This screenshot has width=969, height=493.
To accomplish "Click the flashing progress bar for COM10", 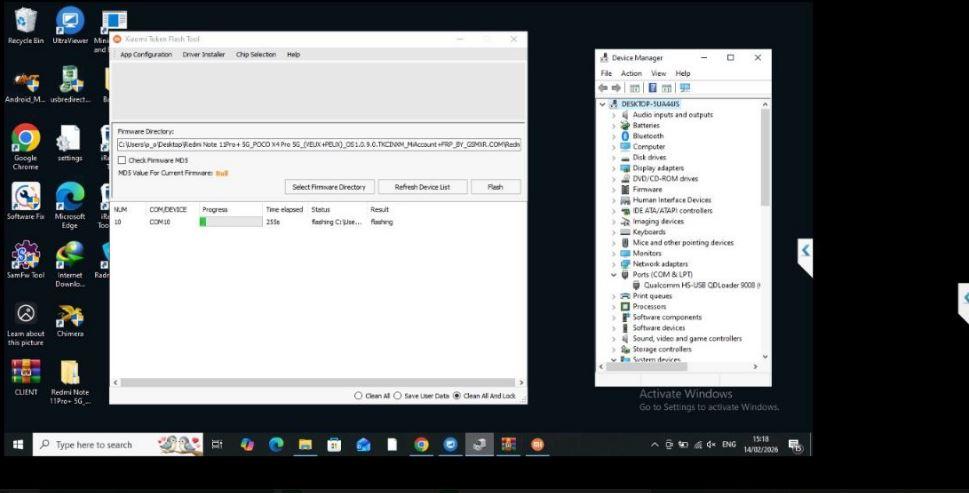I will pos(230,222).
